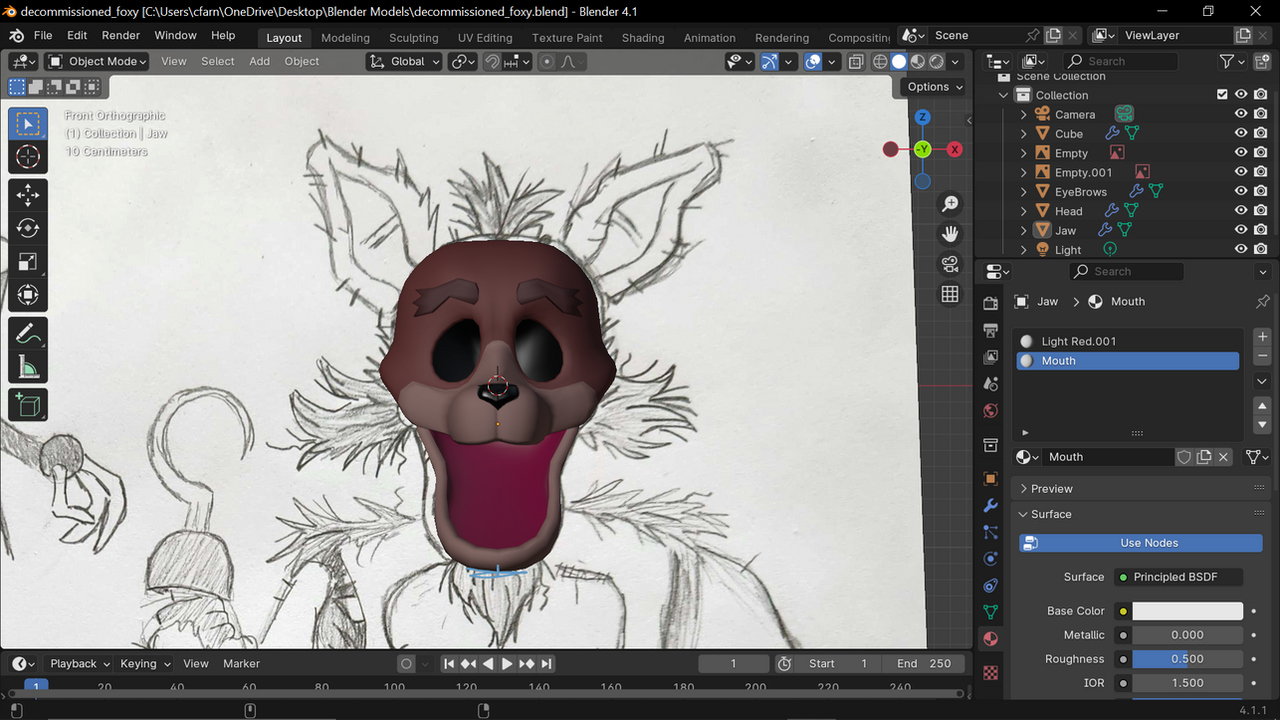The height and width of the screenshot is (720, 1280).
Task: Collapse the Surface panel
Action: click(x=1024, y=514)
